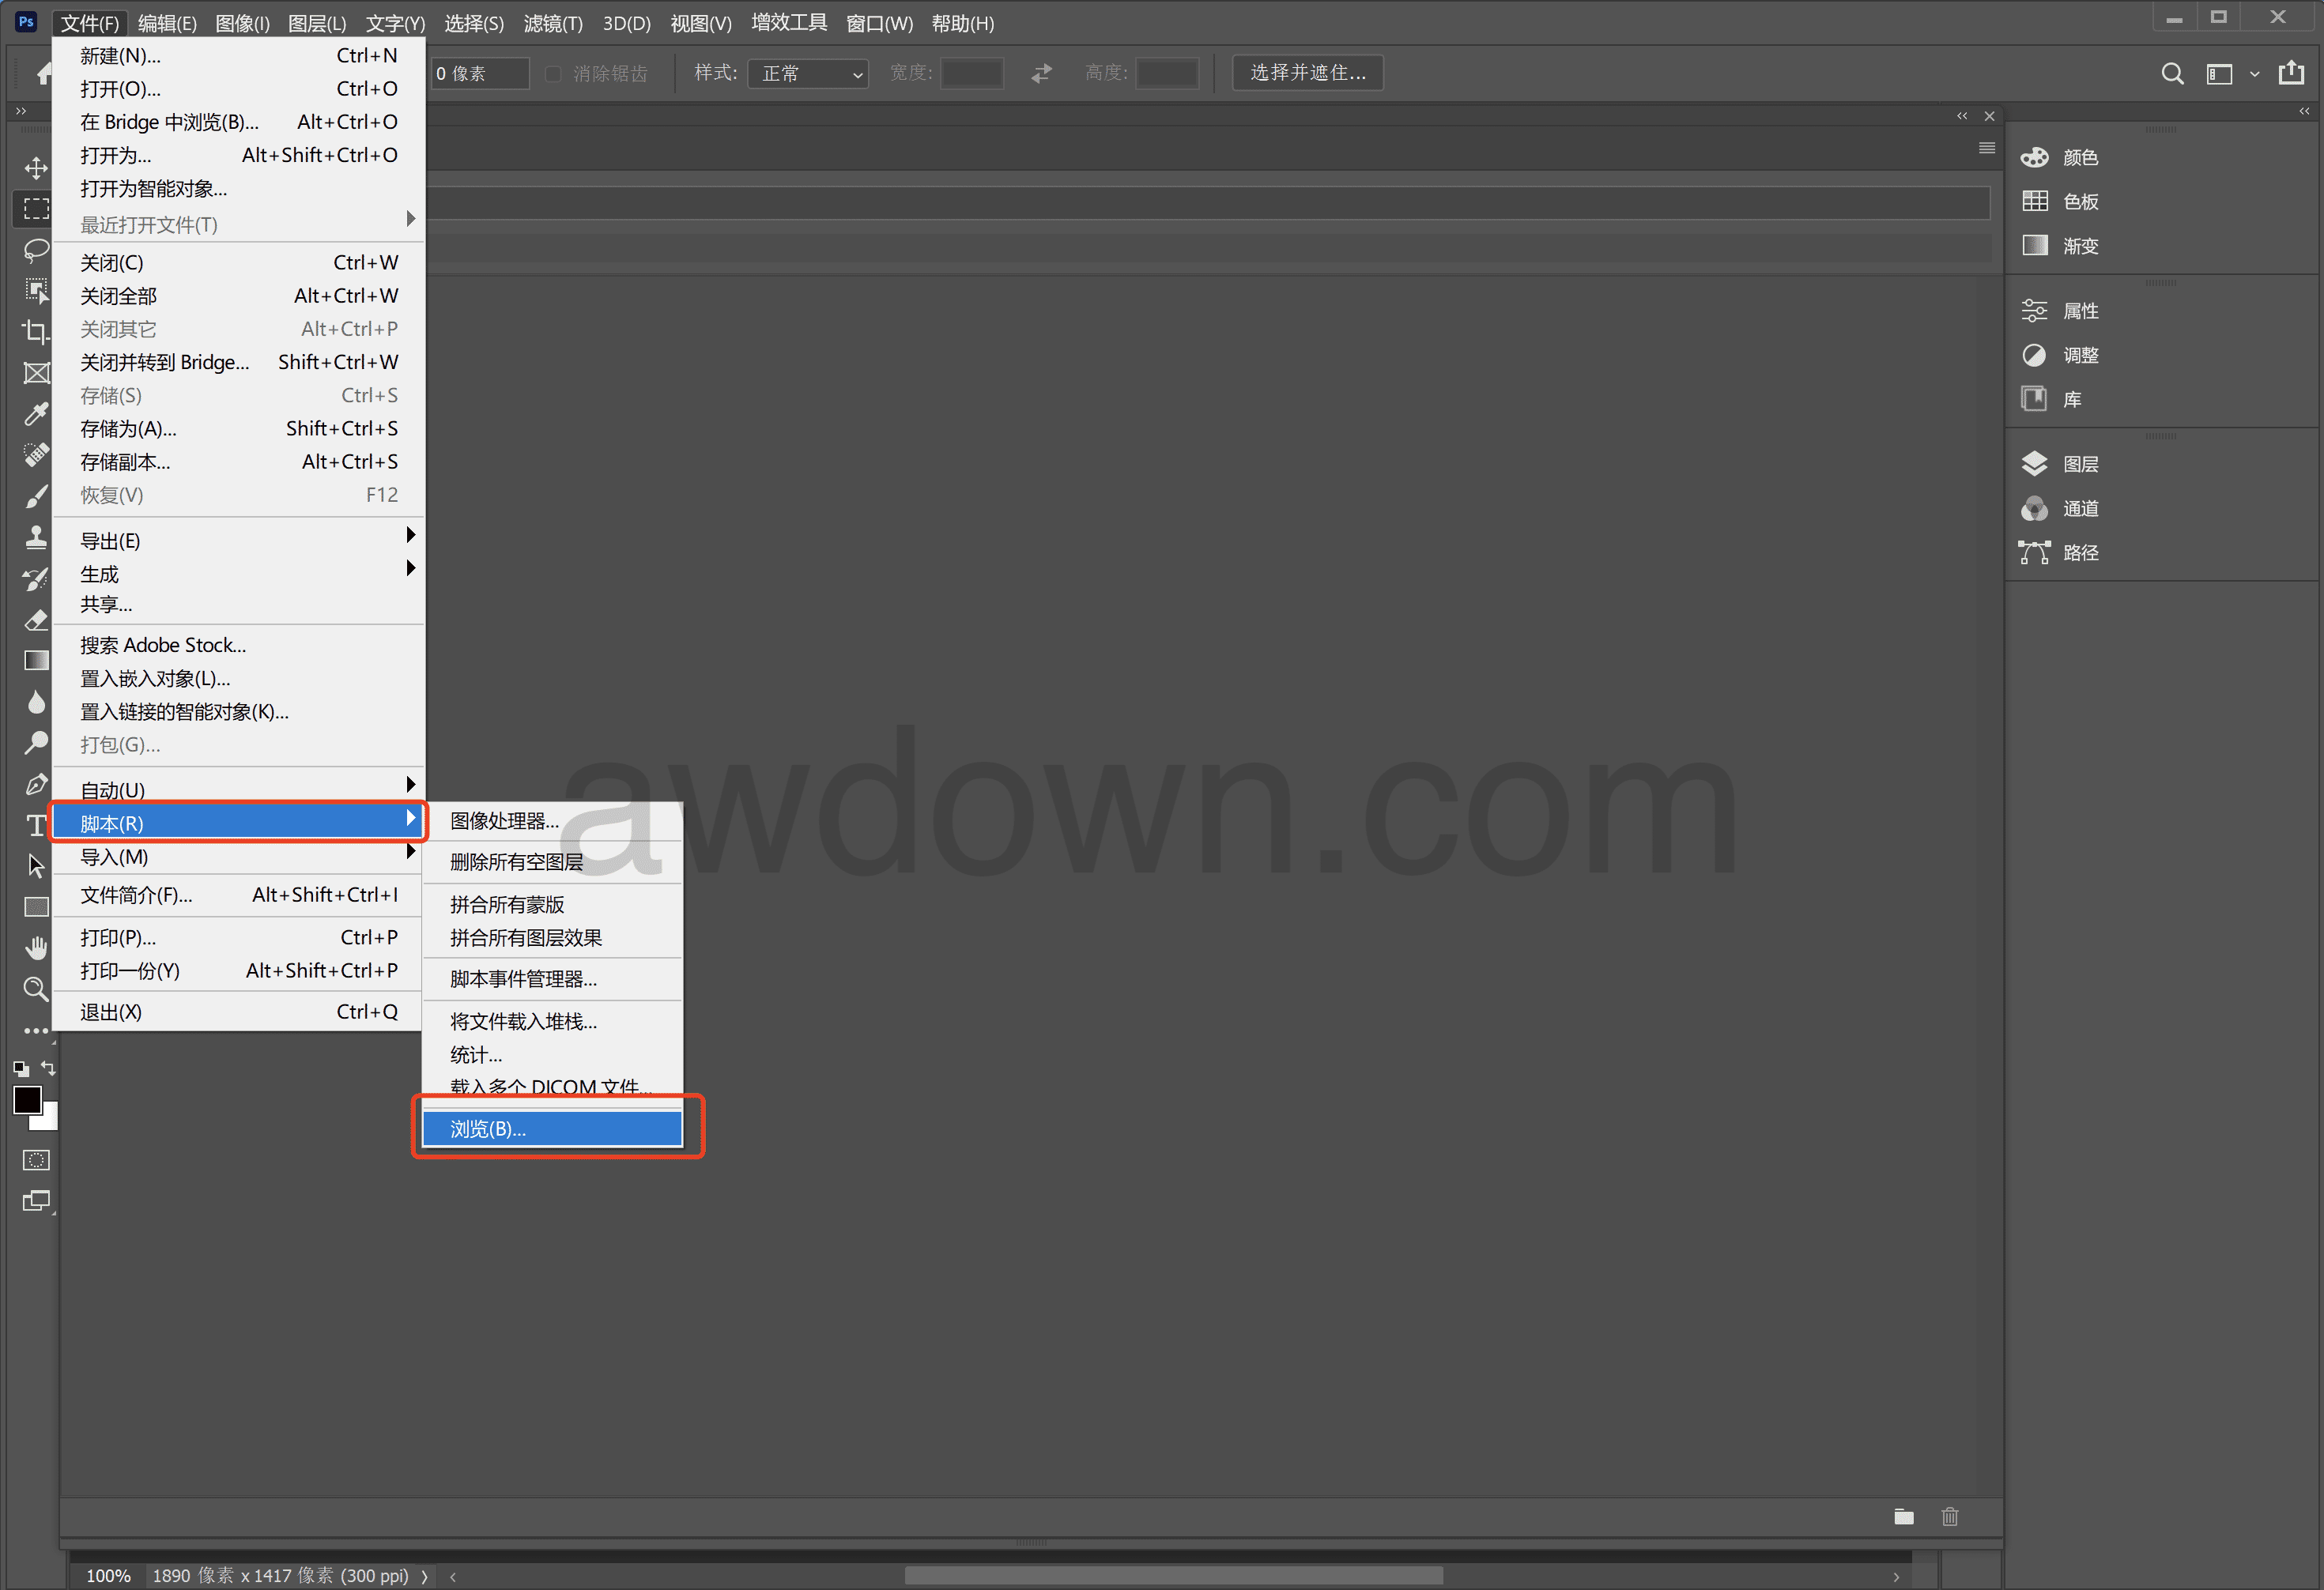Viewport: 2324px width, 1590px height.
Task: Open the Layers panel icon
Action: click(x=2034, y=464)
